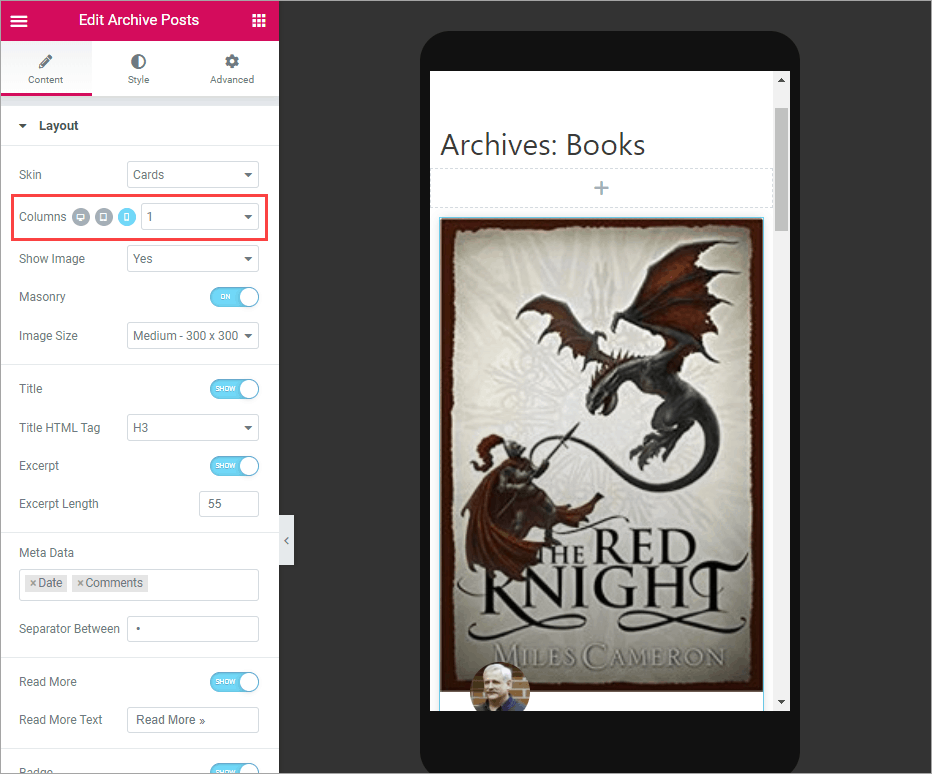Screen dimensions: 932x774
Task: Remove the Date meta data tag
Action: click(33, 583)
